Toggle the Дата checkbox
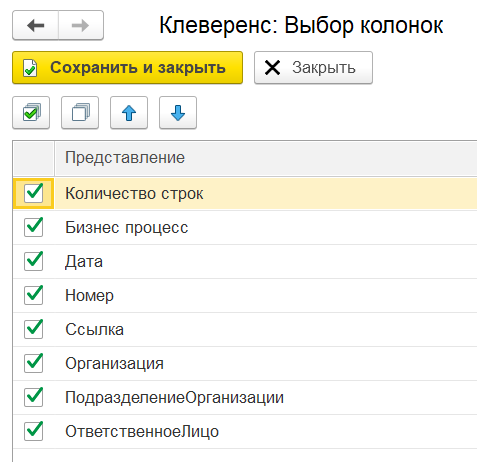The image size is (477, 462). pos(34,261)
